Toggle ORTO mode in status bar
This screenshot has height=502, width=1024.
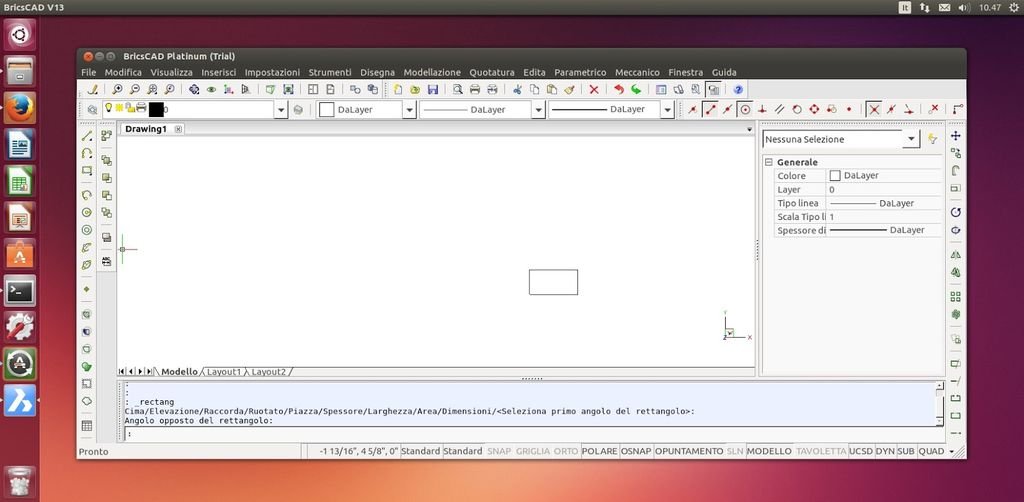point(565,451)
